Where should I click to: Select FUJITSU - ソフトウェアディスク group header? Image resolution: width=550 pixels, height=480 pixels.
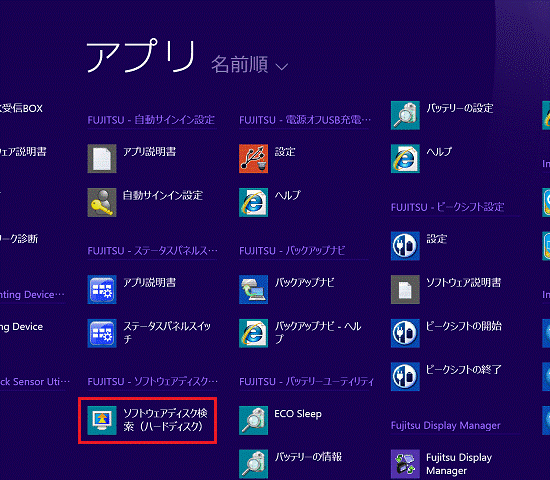point(153,381)
